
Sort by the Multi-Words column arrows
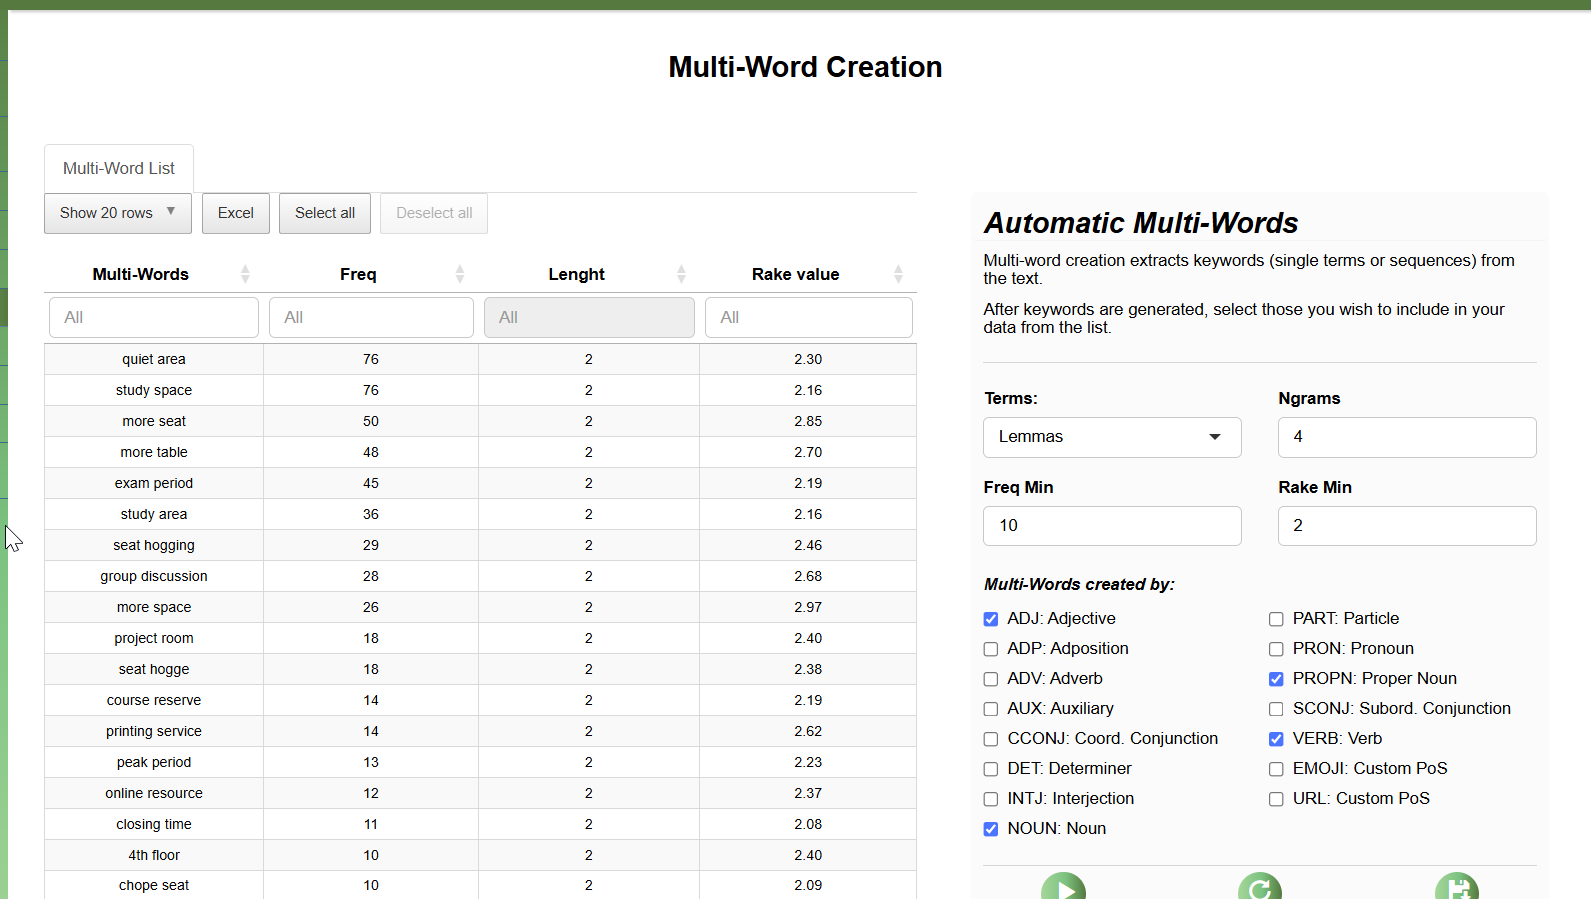[245, 274]
